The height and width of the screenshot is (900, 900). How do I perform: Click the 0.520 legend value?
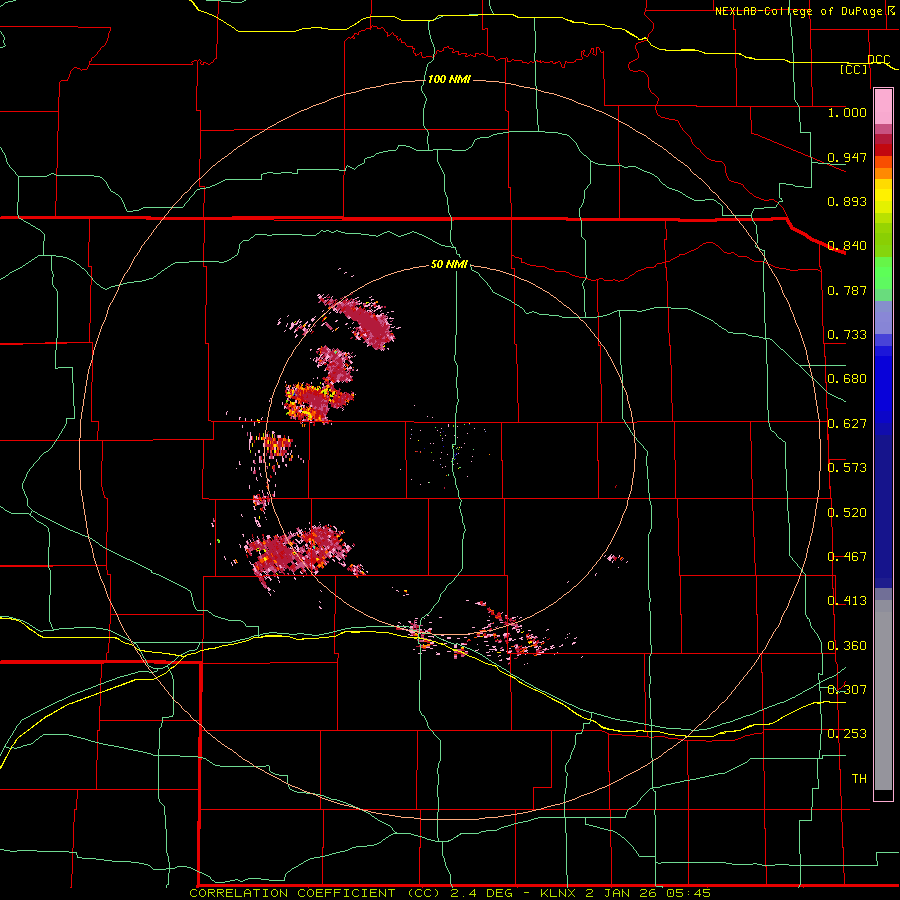pyautogui.click(x=847, y=512)
